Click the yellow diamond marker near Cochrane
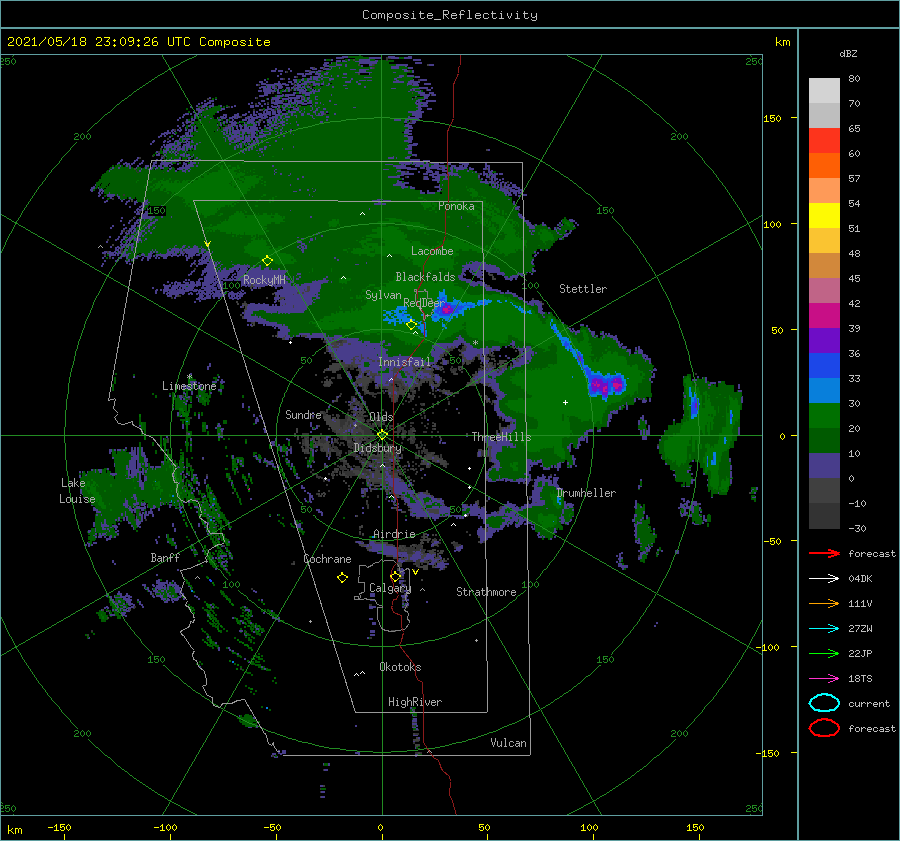The height and width of the screenshot is (841, 900). [x=342, y=578]
